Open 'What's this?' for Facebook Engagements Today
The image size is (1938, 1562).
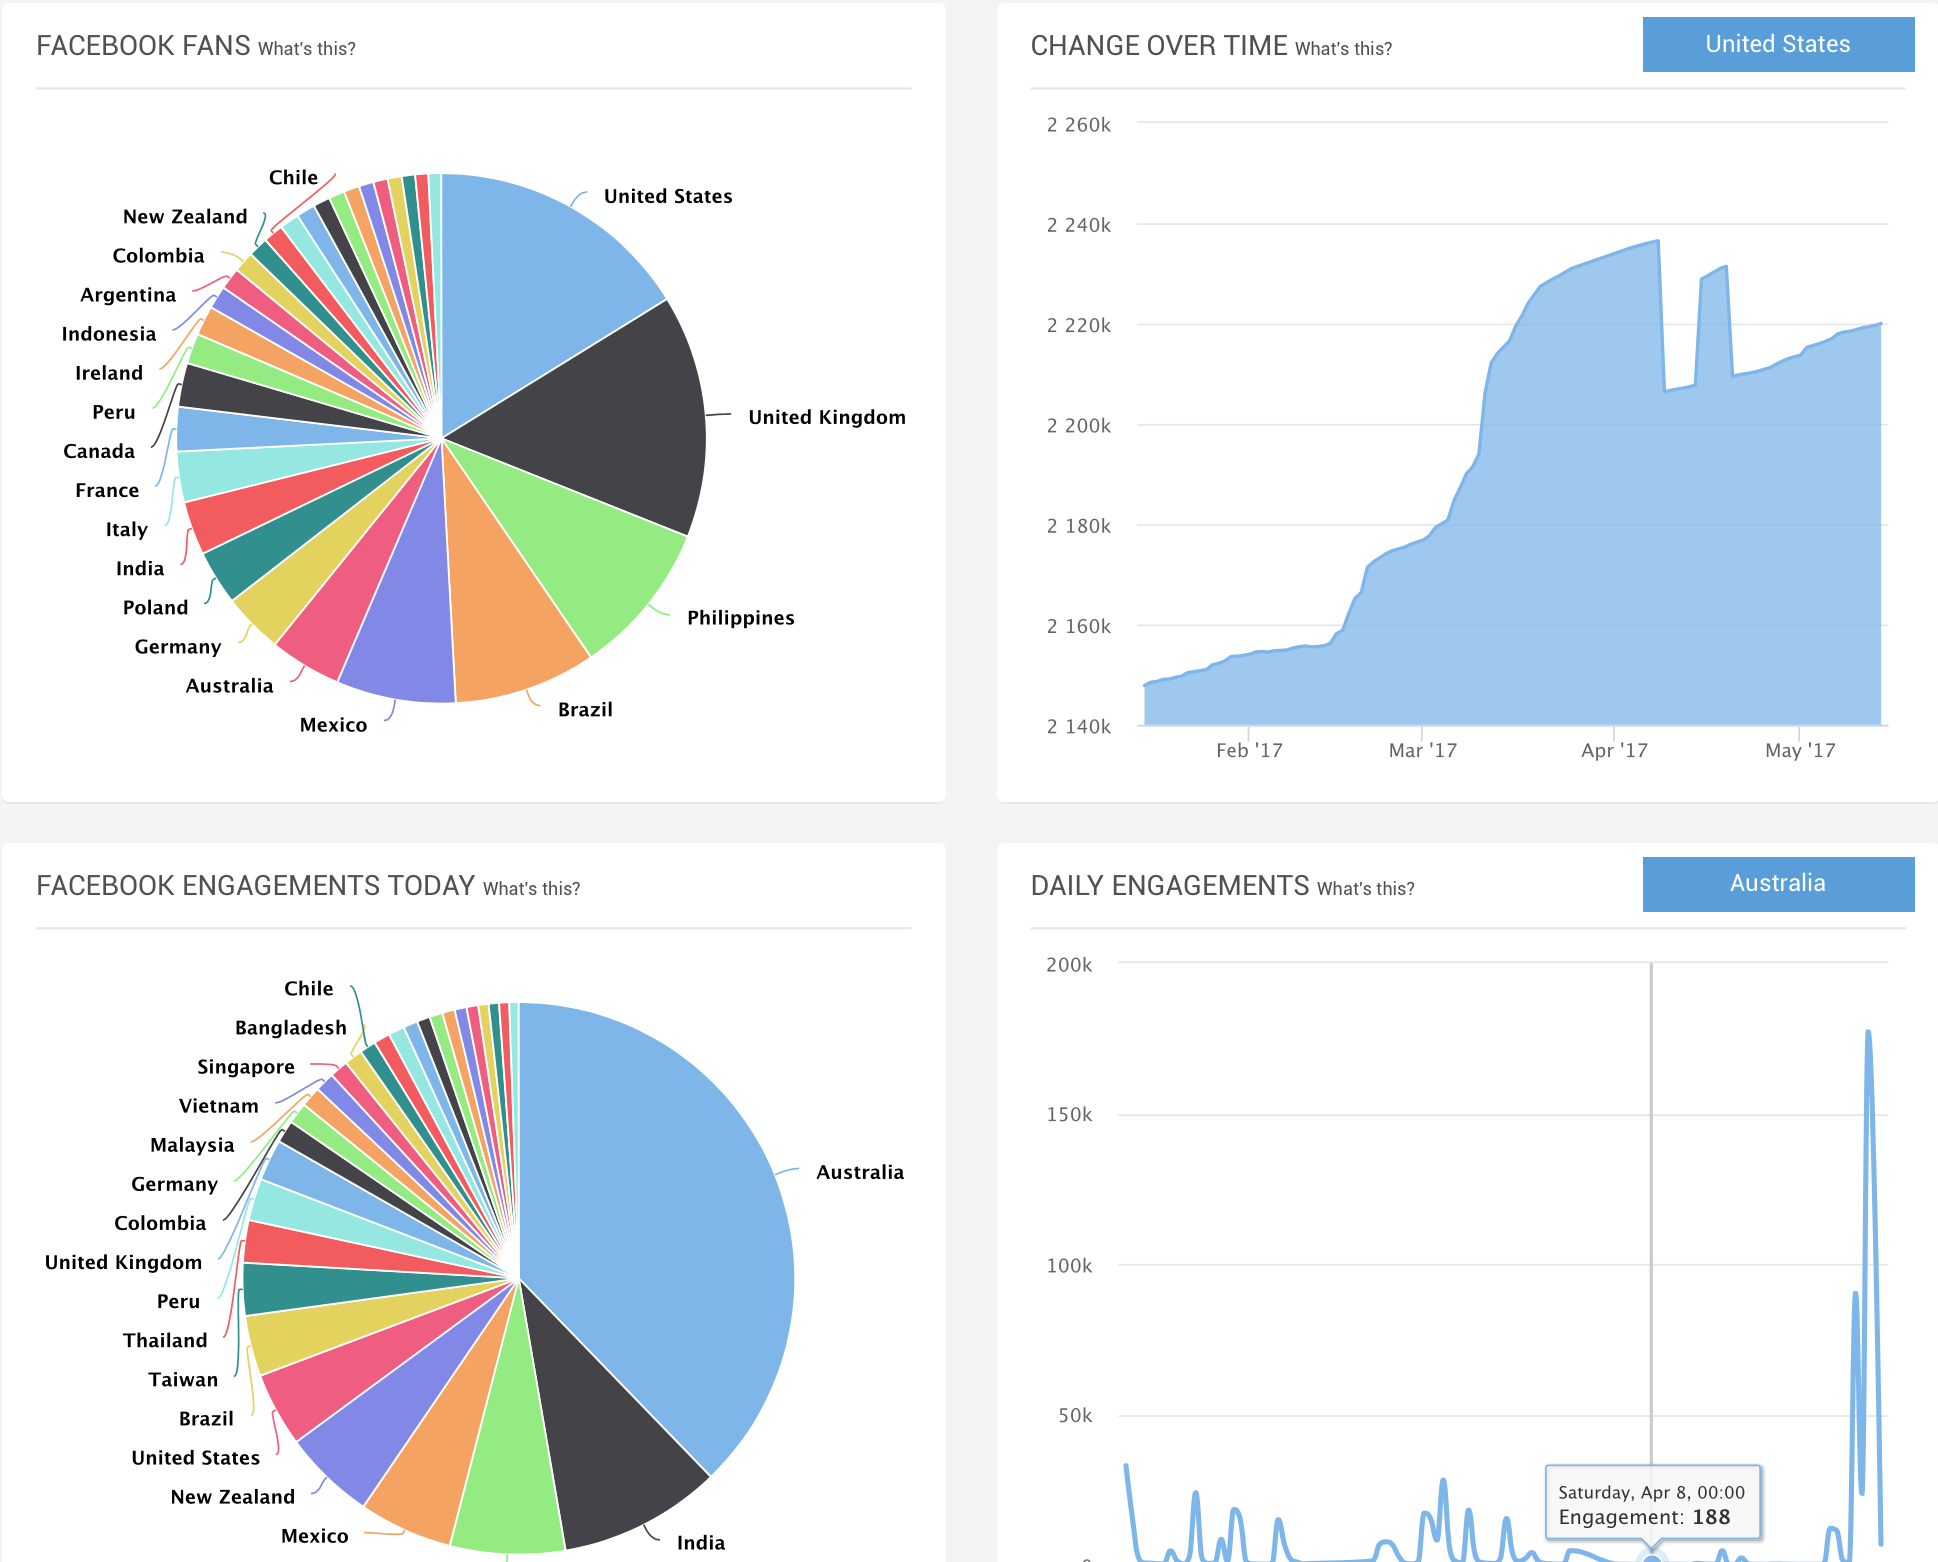(531, 889)
